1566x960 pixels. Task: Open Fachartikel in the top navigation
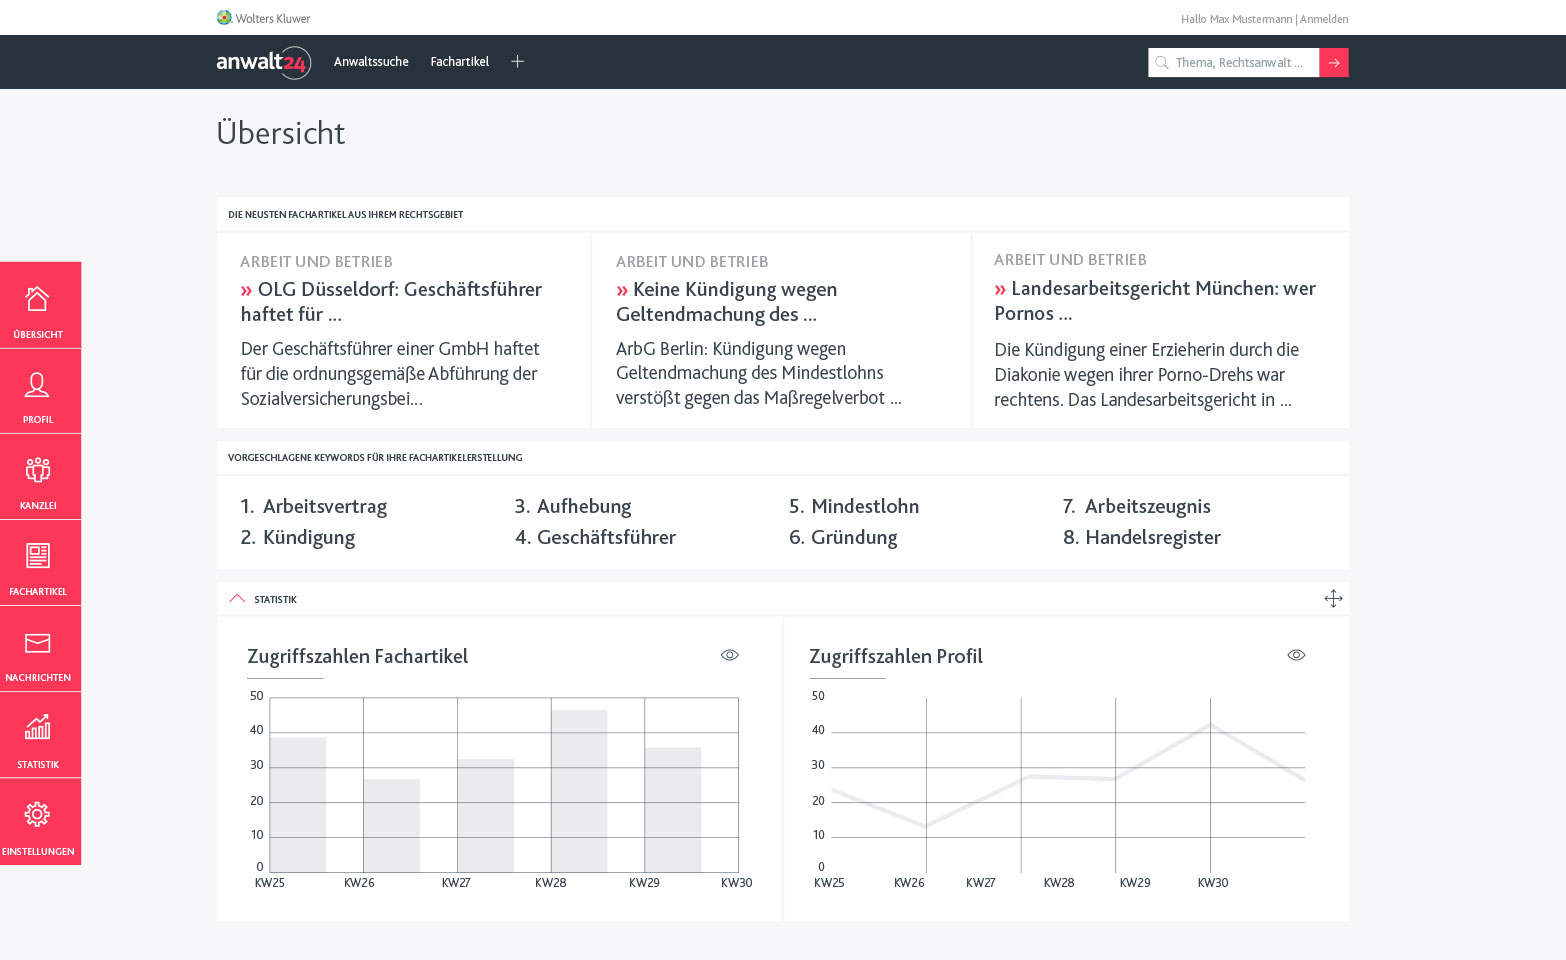pos(459,62)
